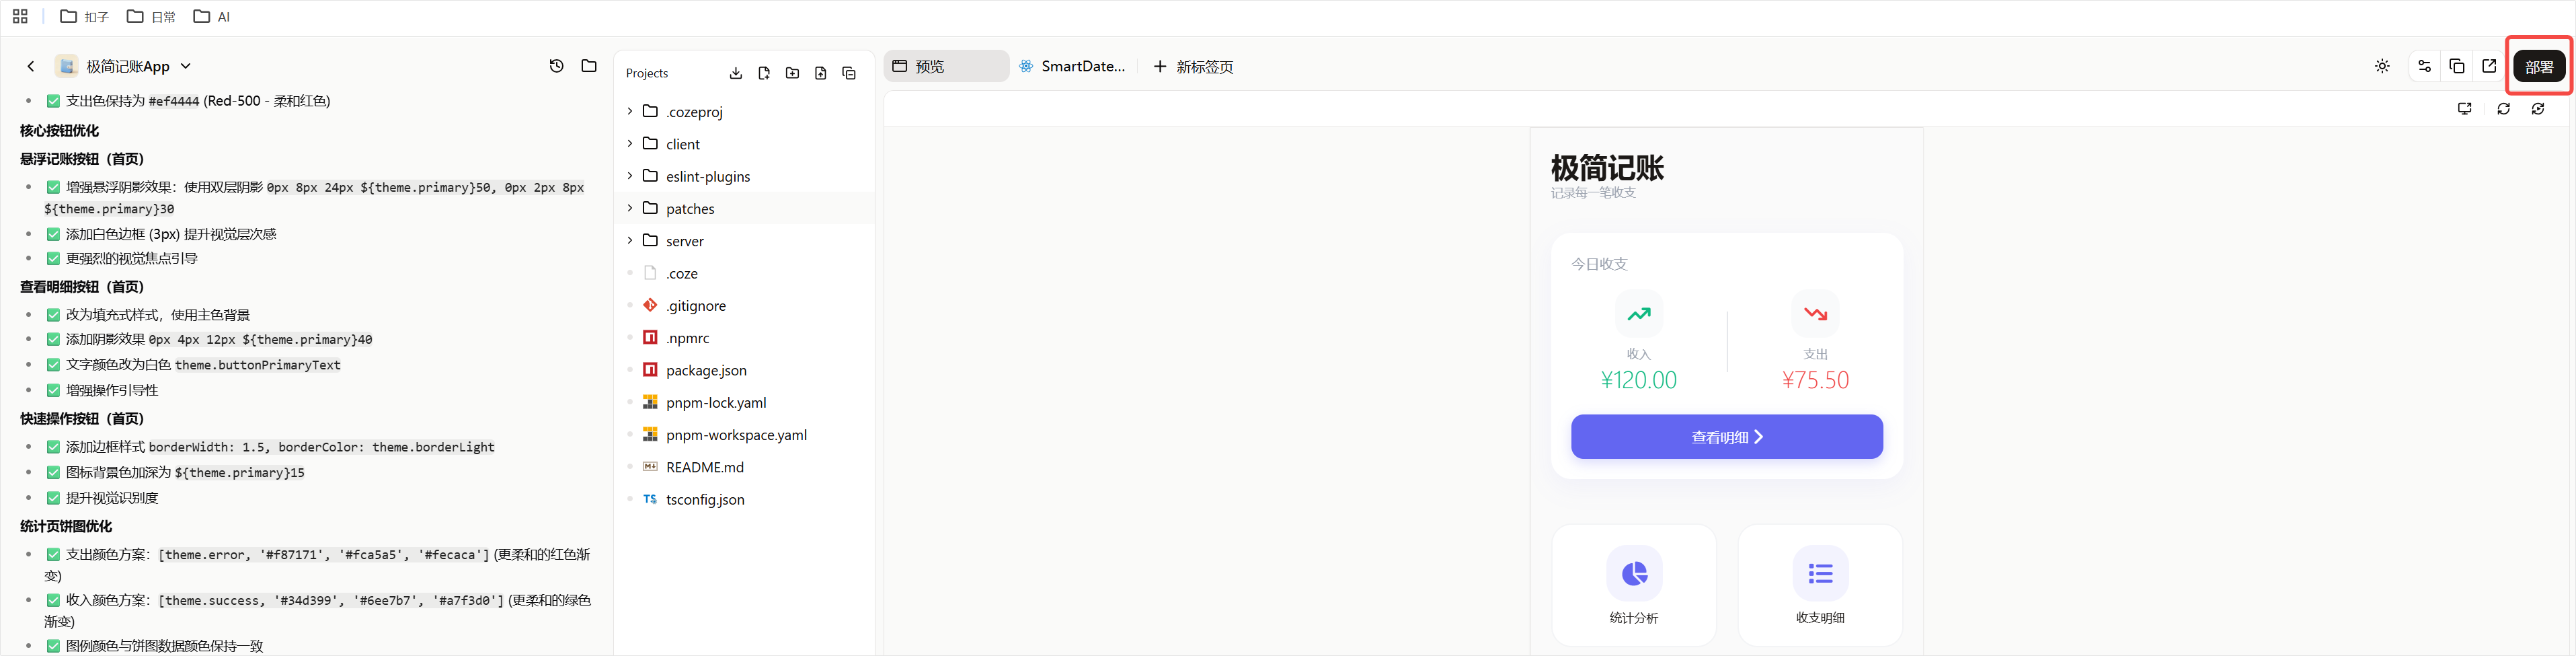Toggle the light theme sun icon

pos(2382,66)
